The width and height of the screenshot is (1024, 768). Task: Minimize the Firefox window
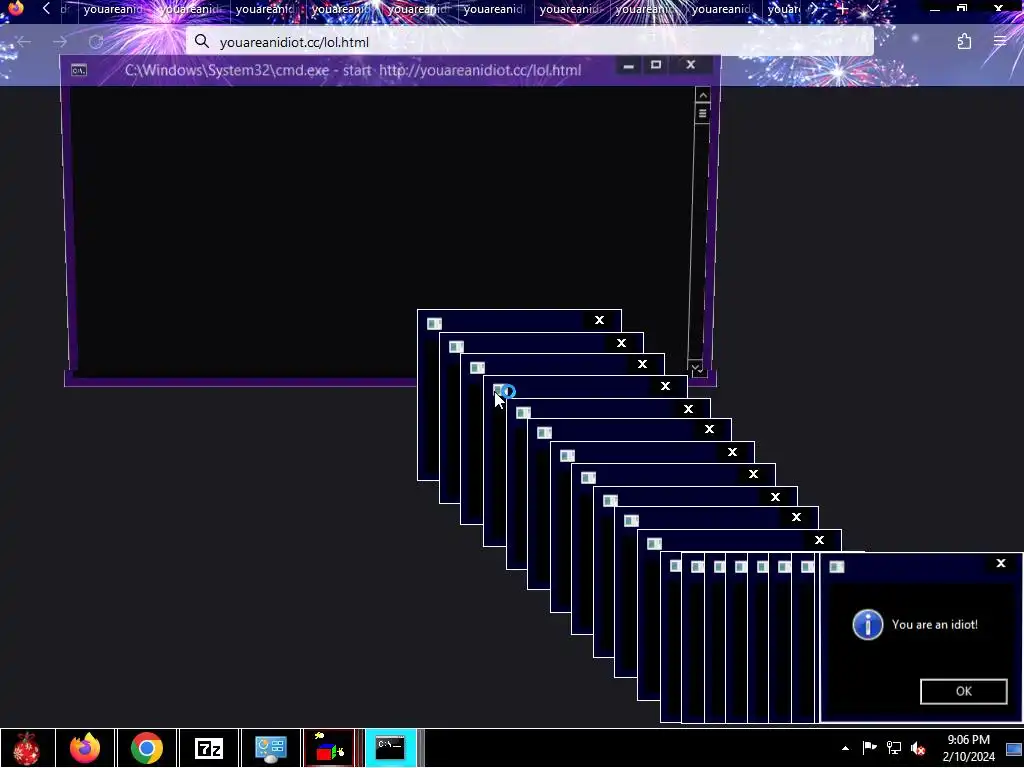tap(935, 9)
